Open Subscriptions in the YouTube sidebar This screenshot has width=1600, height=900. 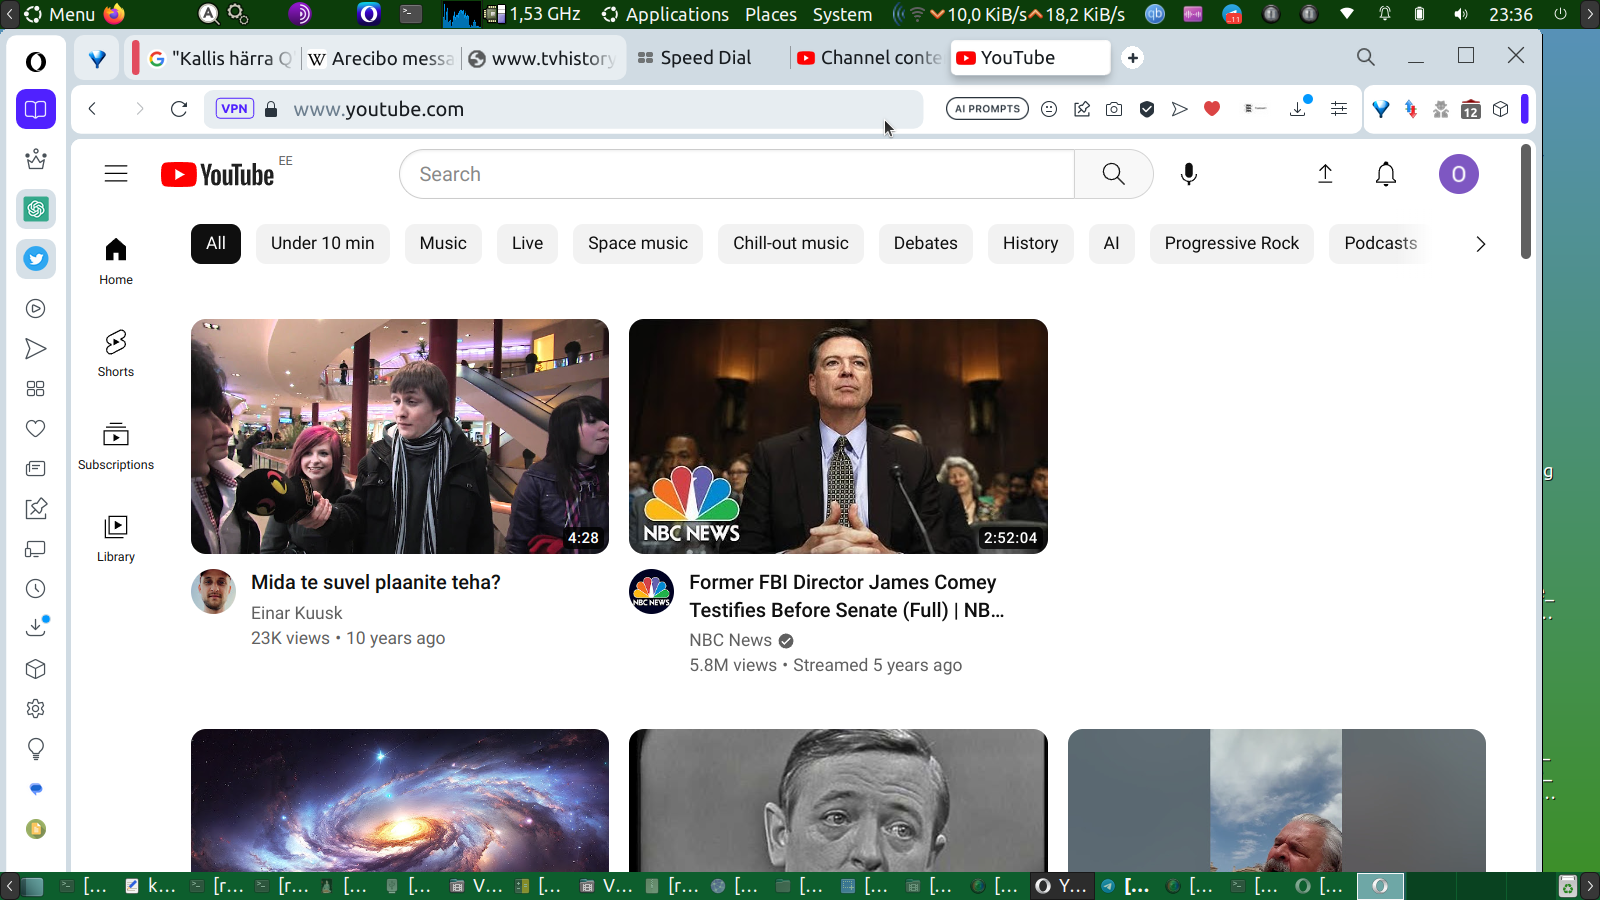[x=116, y=446]
